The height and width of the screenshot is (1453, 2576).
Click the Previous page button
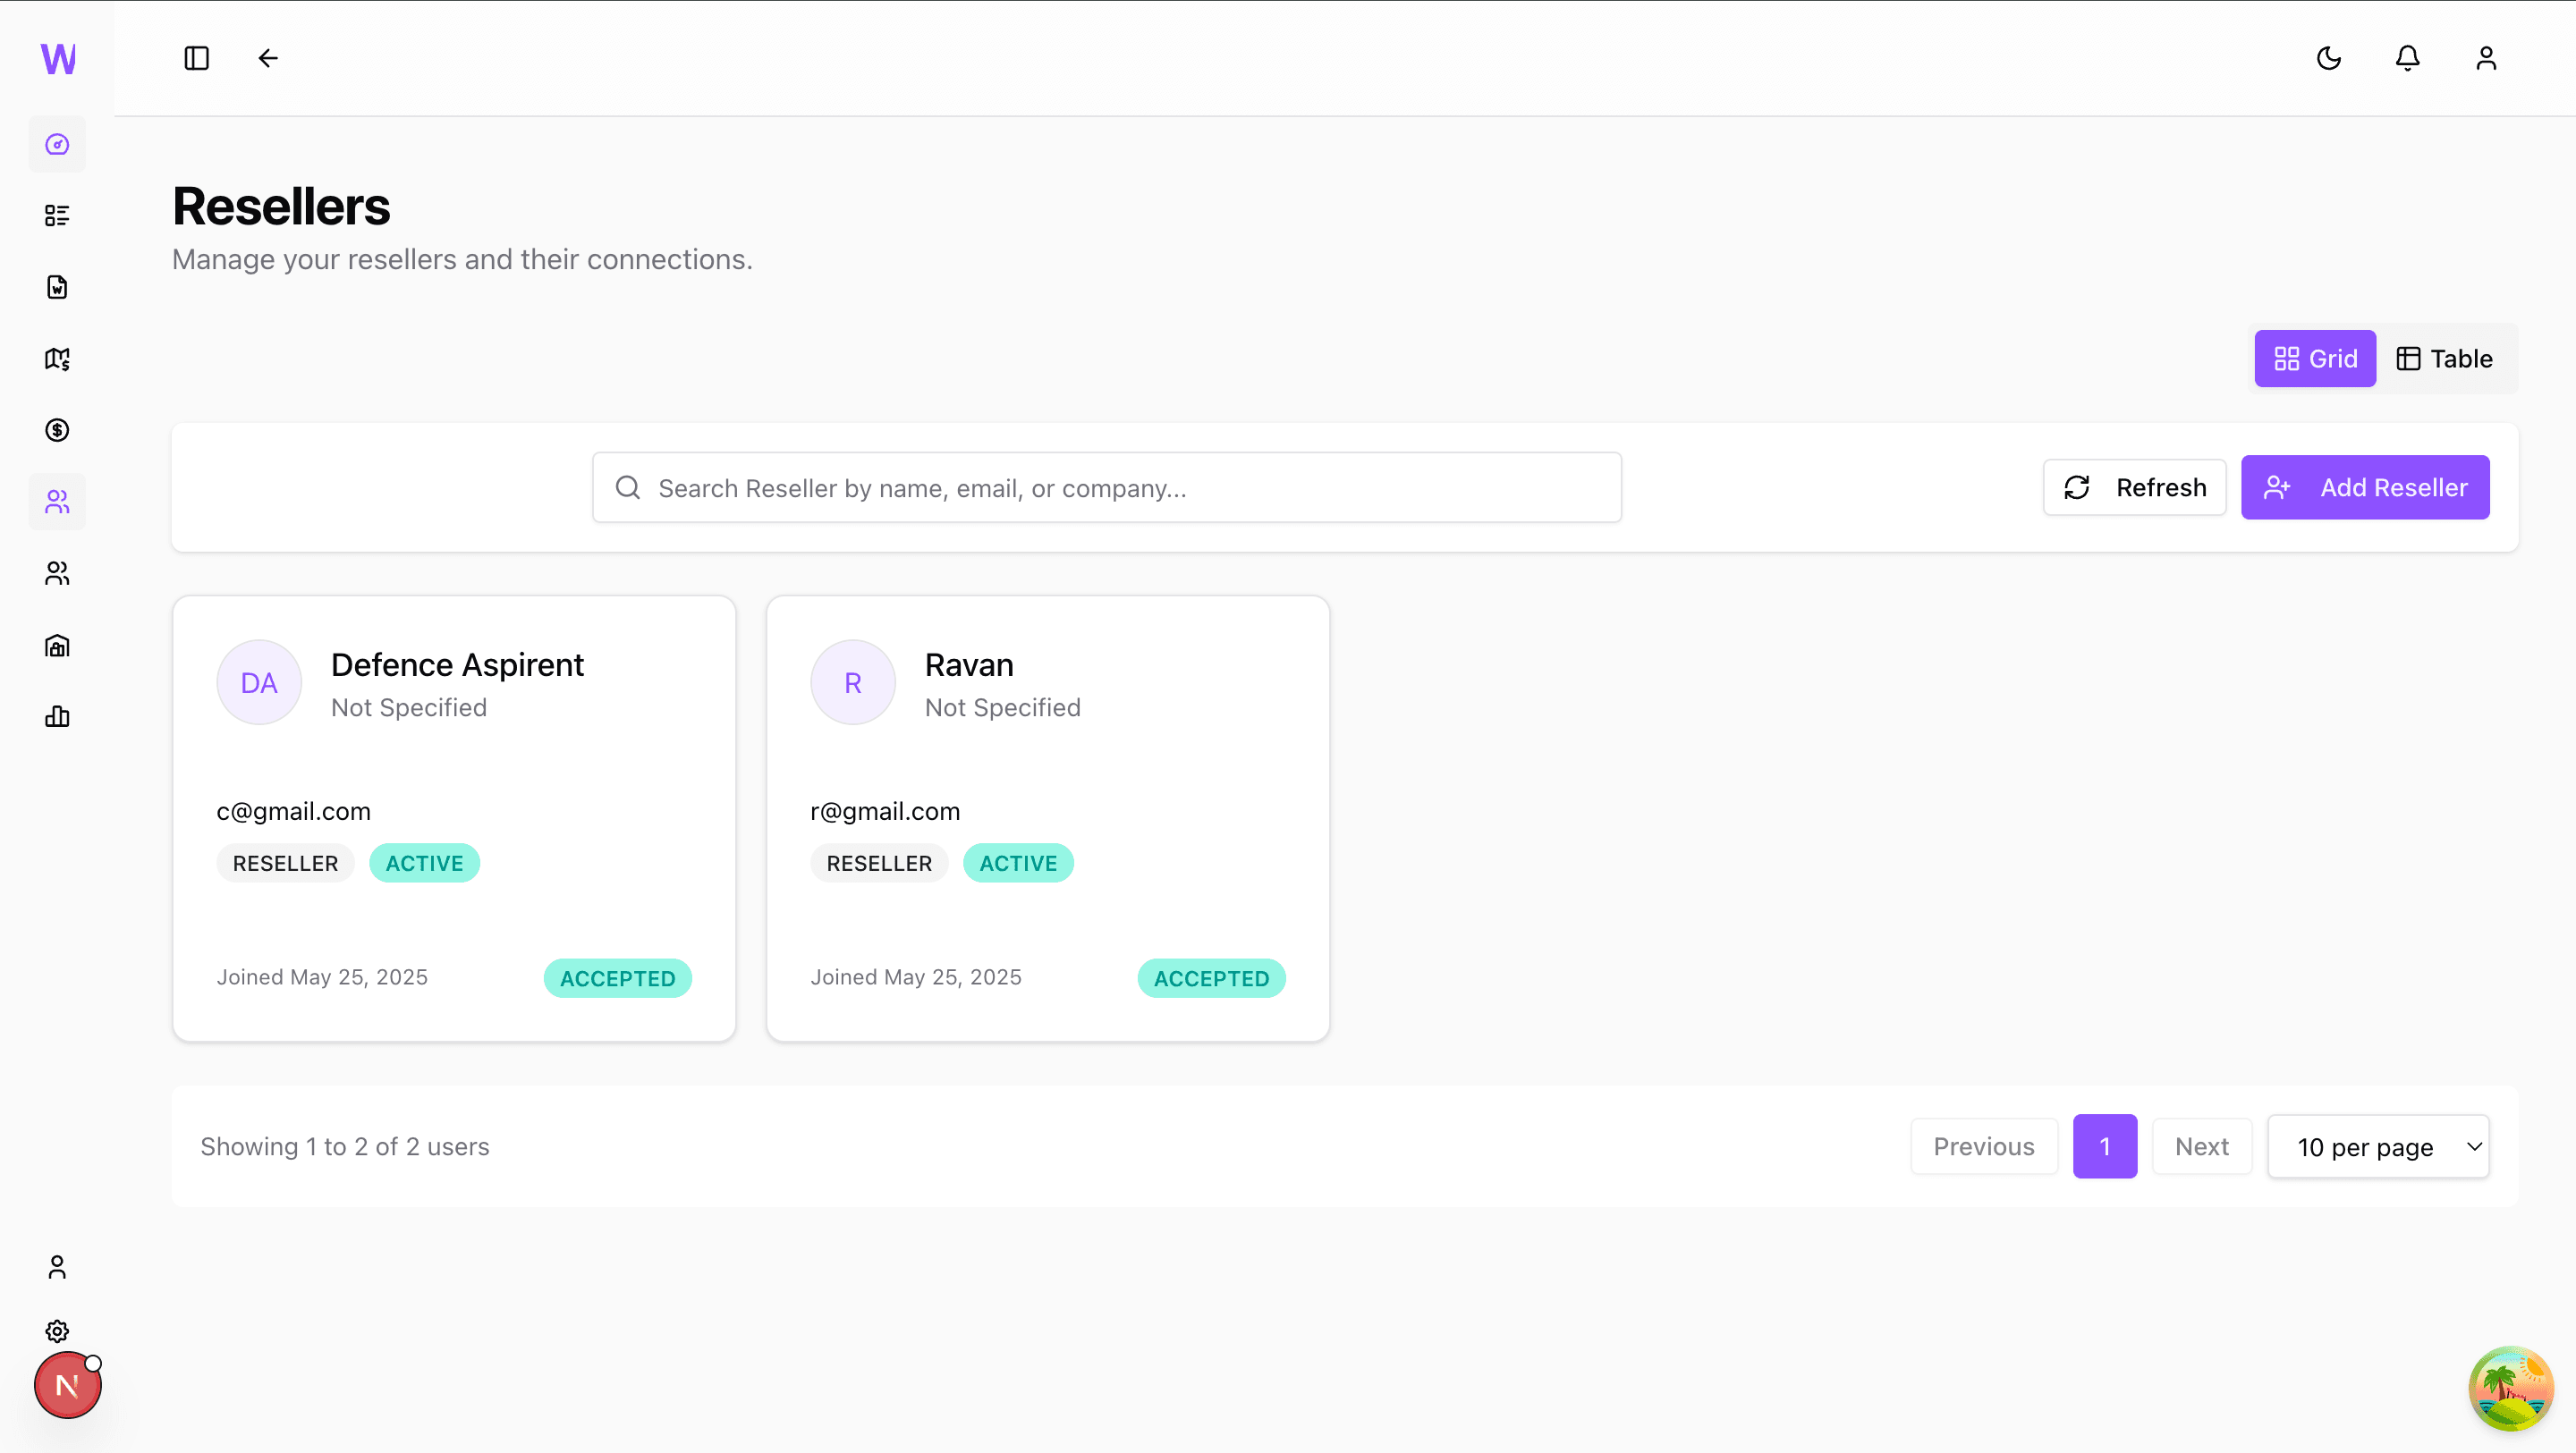pos(1984,1146)
